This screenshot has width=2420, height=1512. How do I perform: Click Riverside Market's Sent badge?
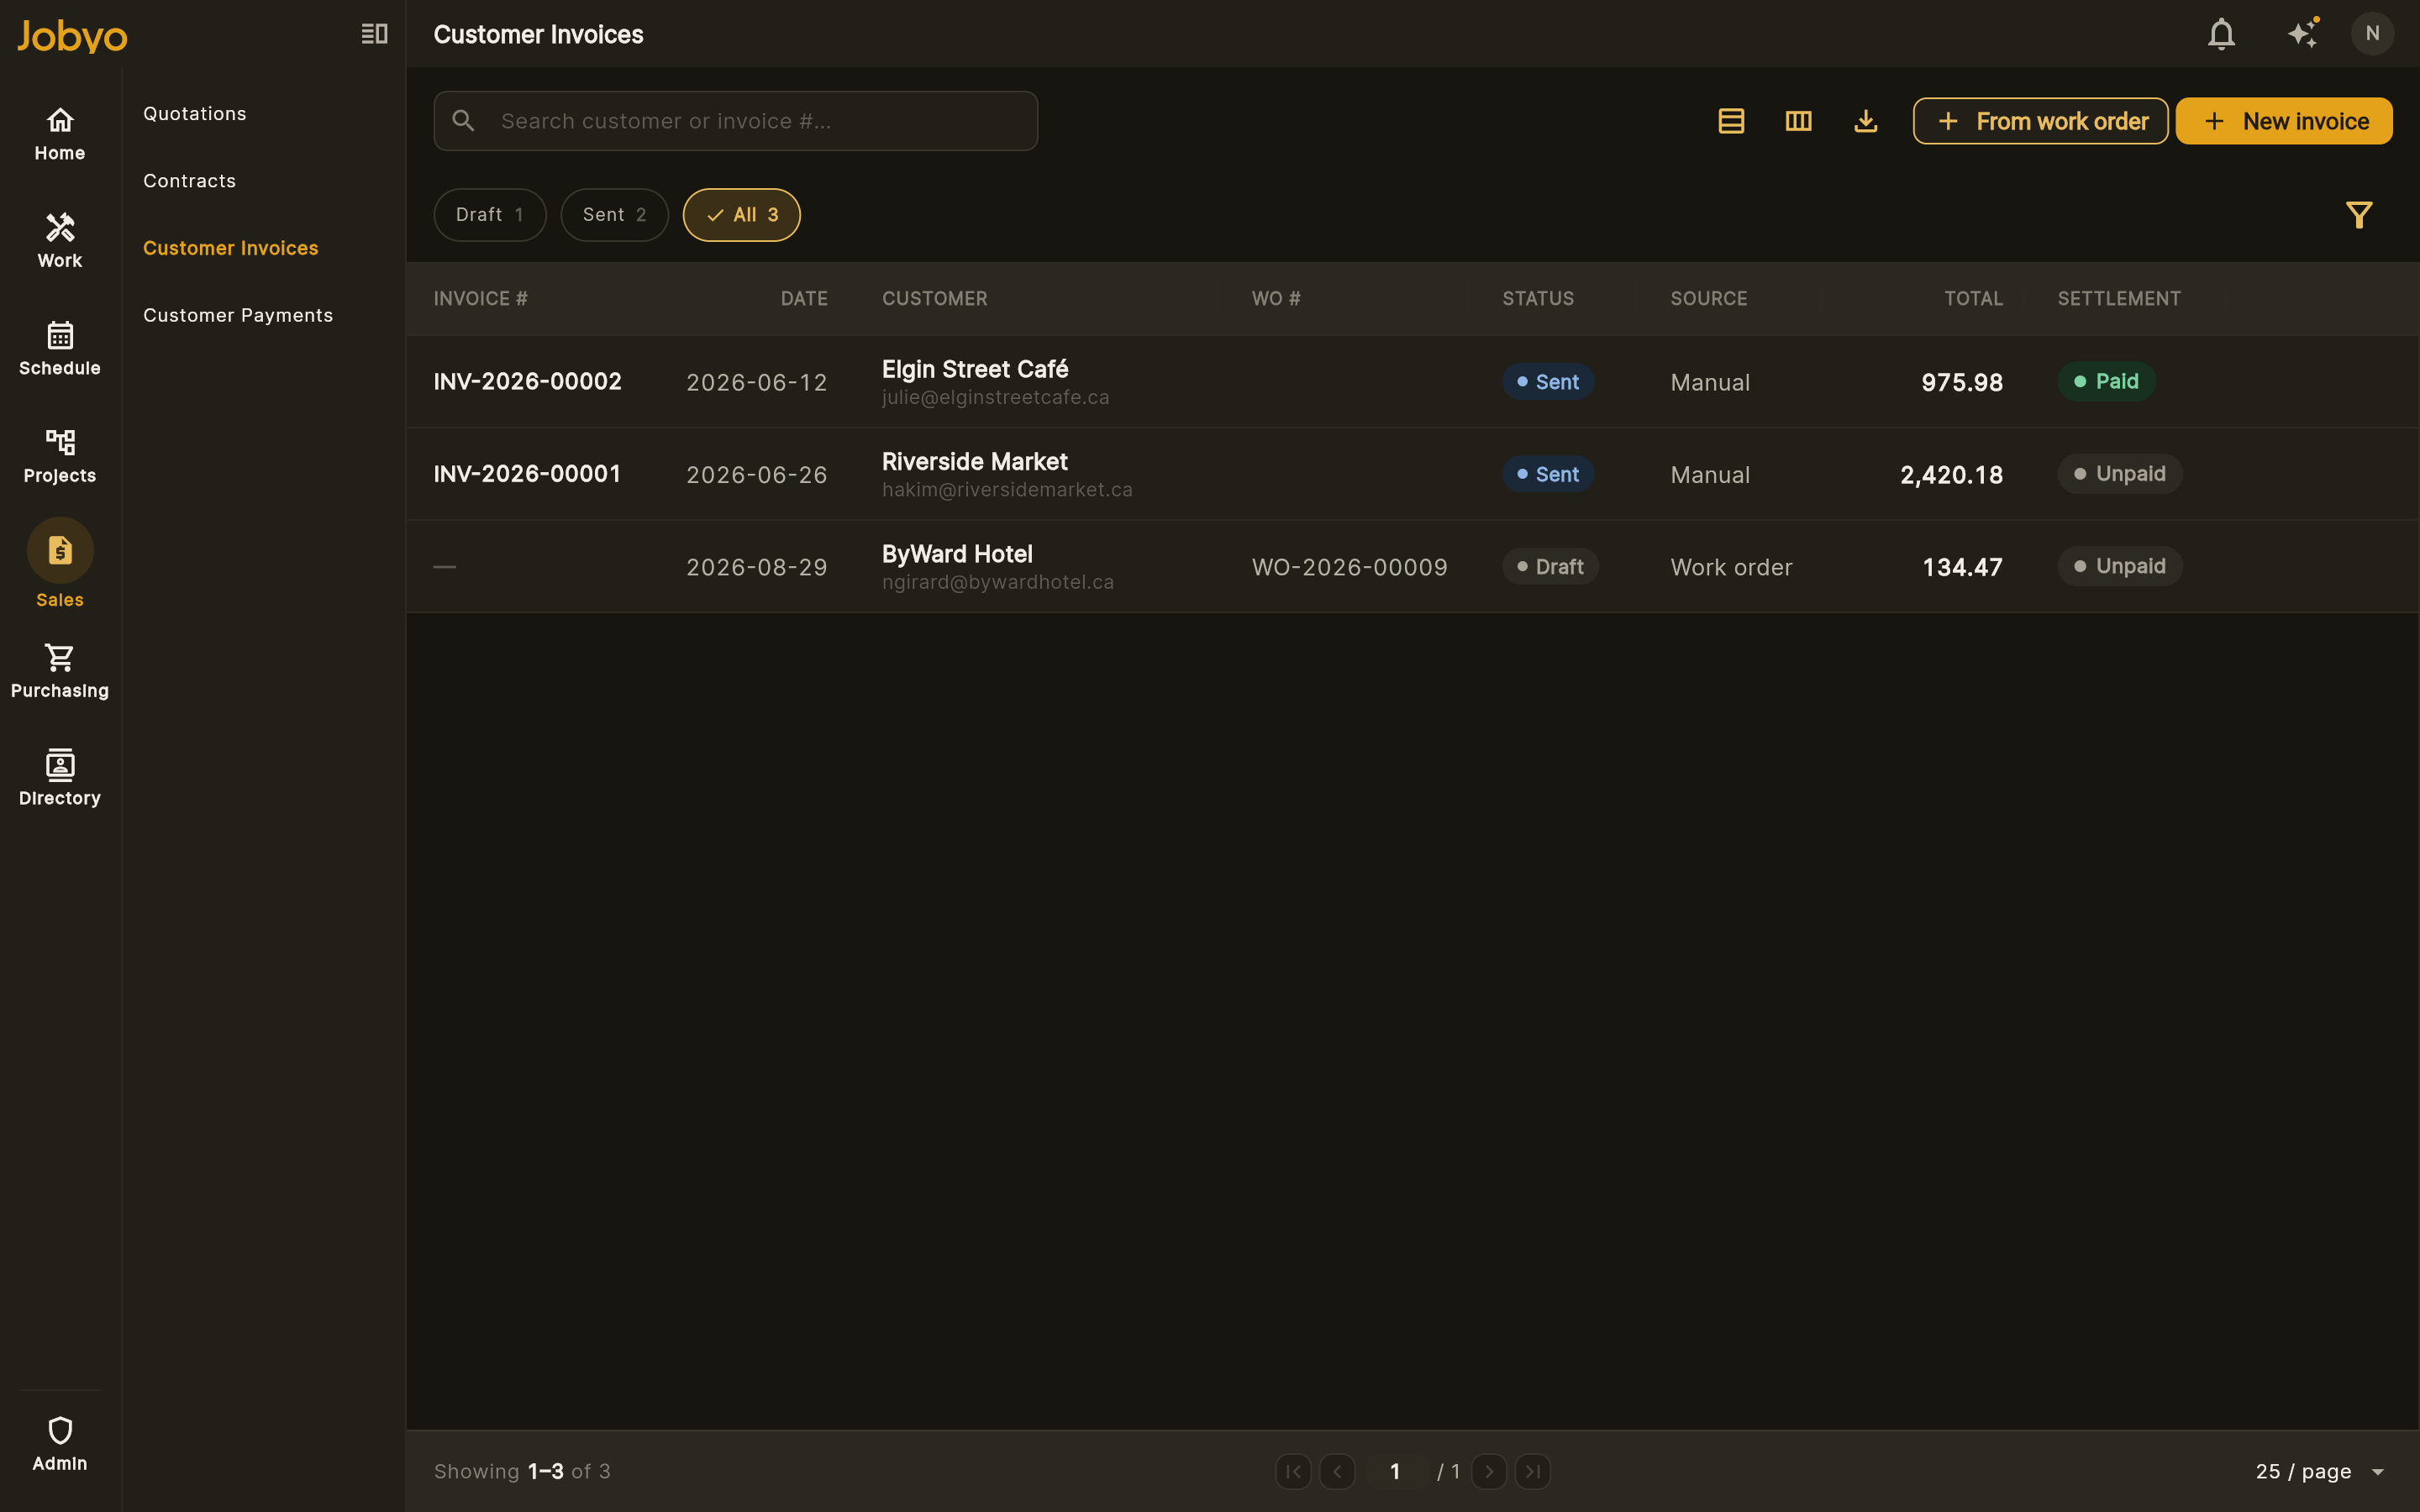pyautogui.click(x=1548, y=474)
